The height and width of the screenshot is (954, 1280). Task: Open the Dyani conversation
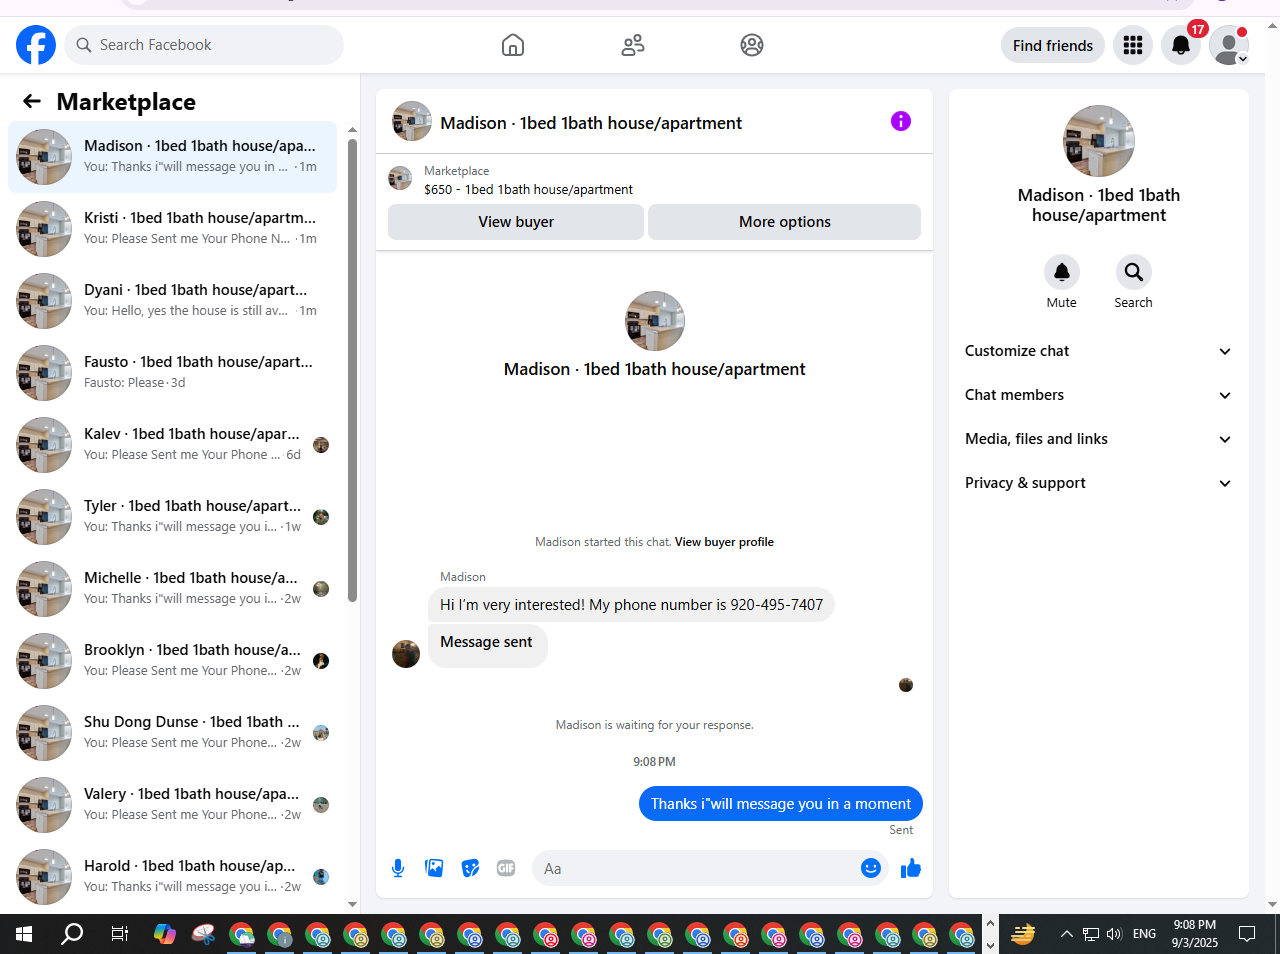(x=172, y=301)
